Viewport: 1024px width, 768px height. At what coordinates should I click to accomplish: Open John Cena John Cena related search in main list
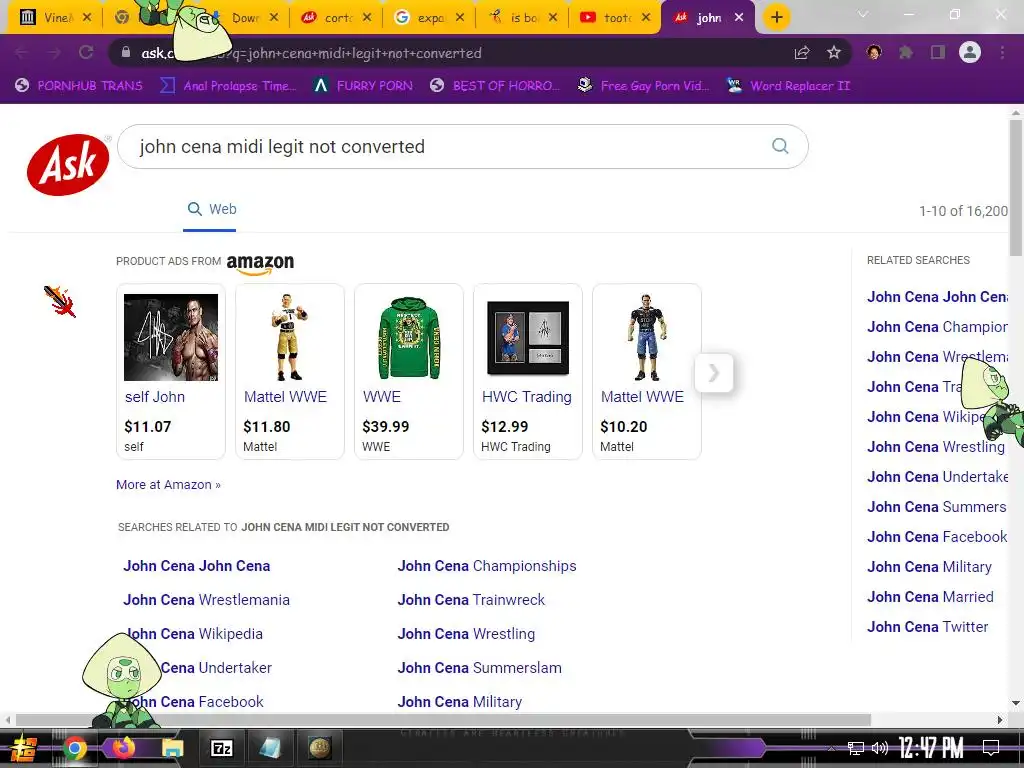tap(197, 566)
